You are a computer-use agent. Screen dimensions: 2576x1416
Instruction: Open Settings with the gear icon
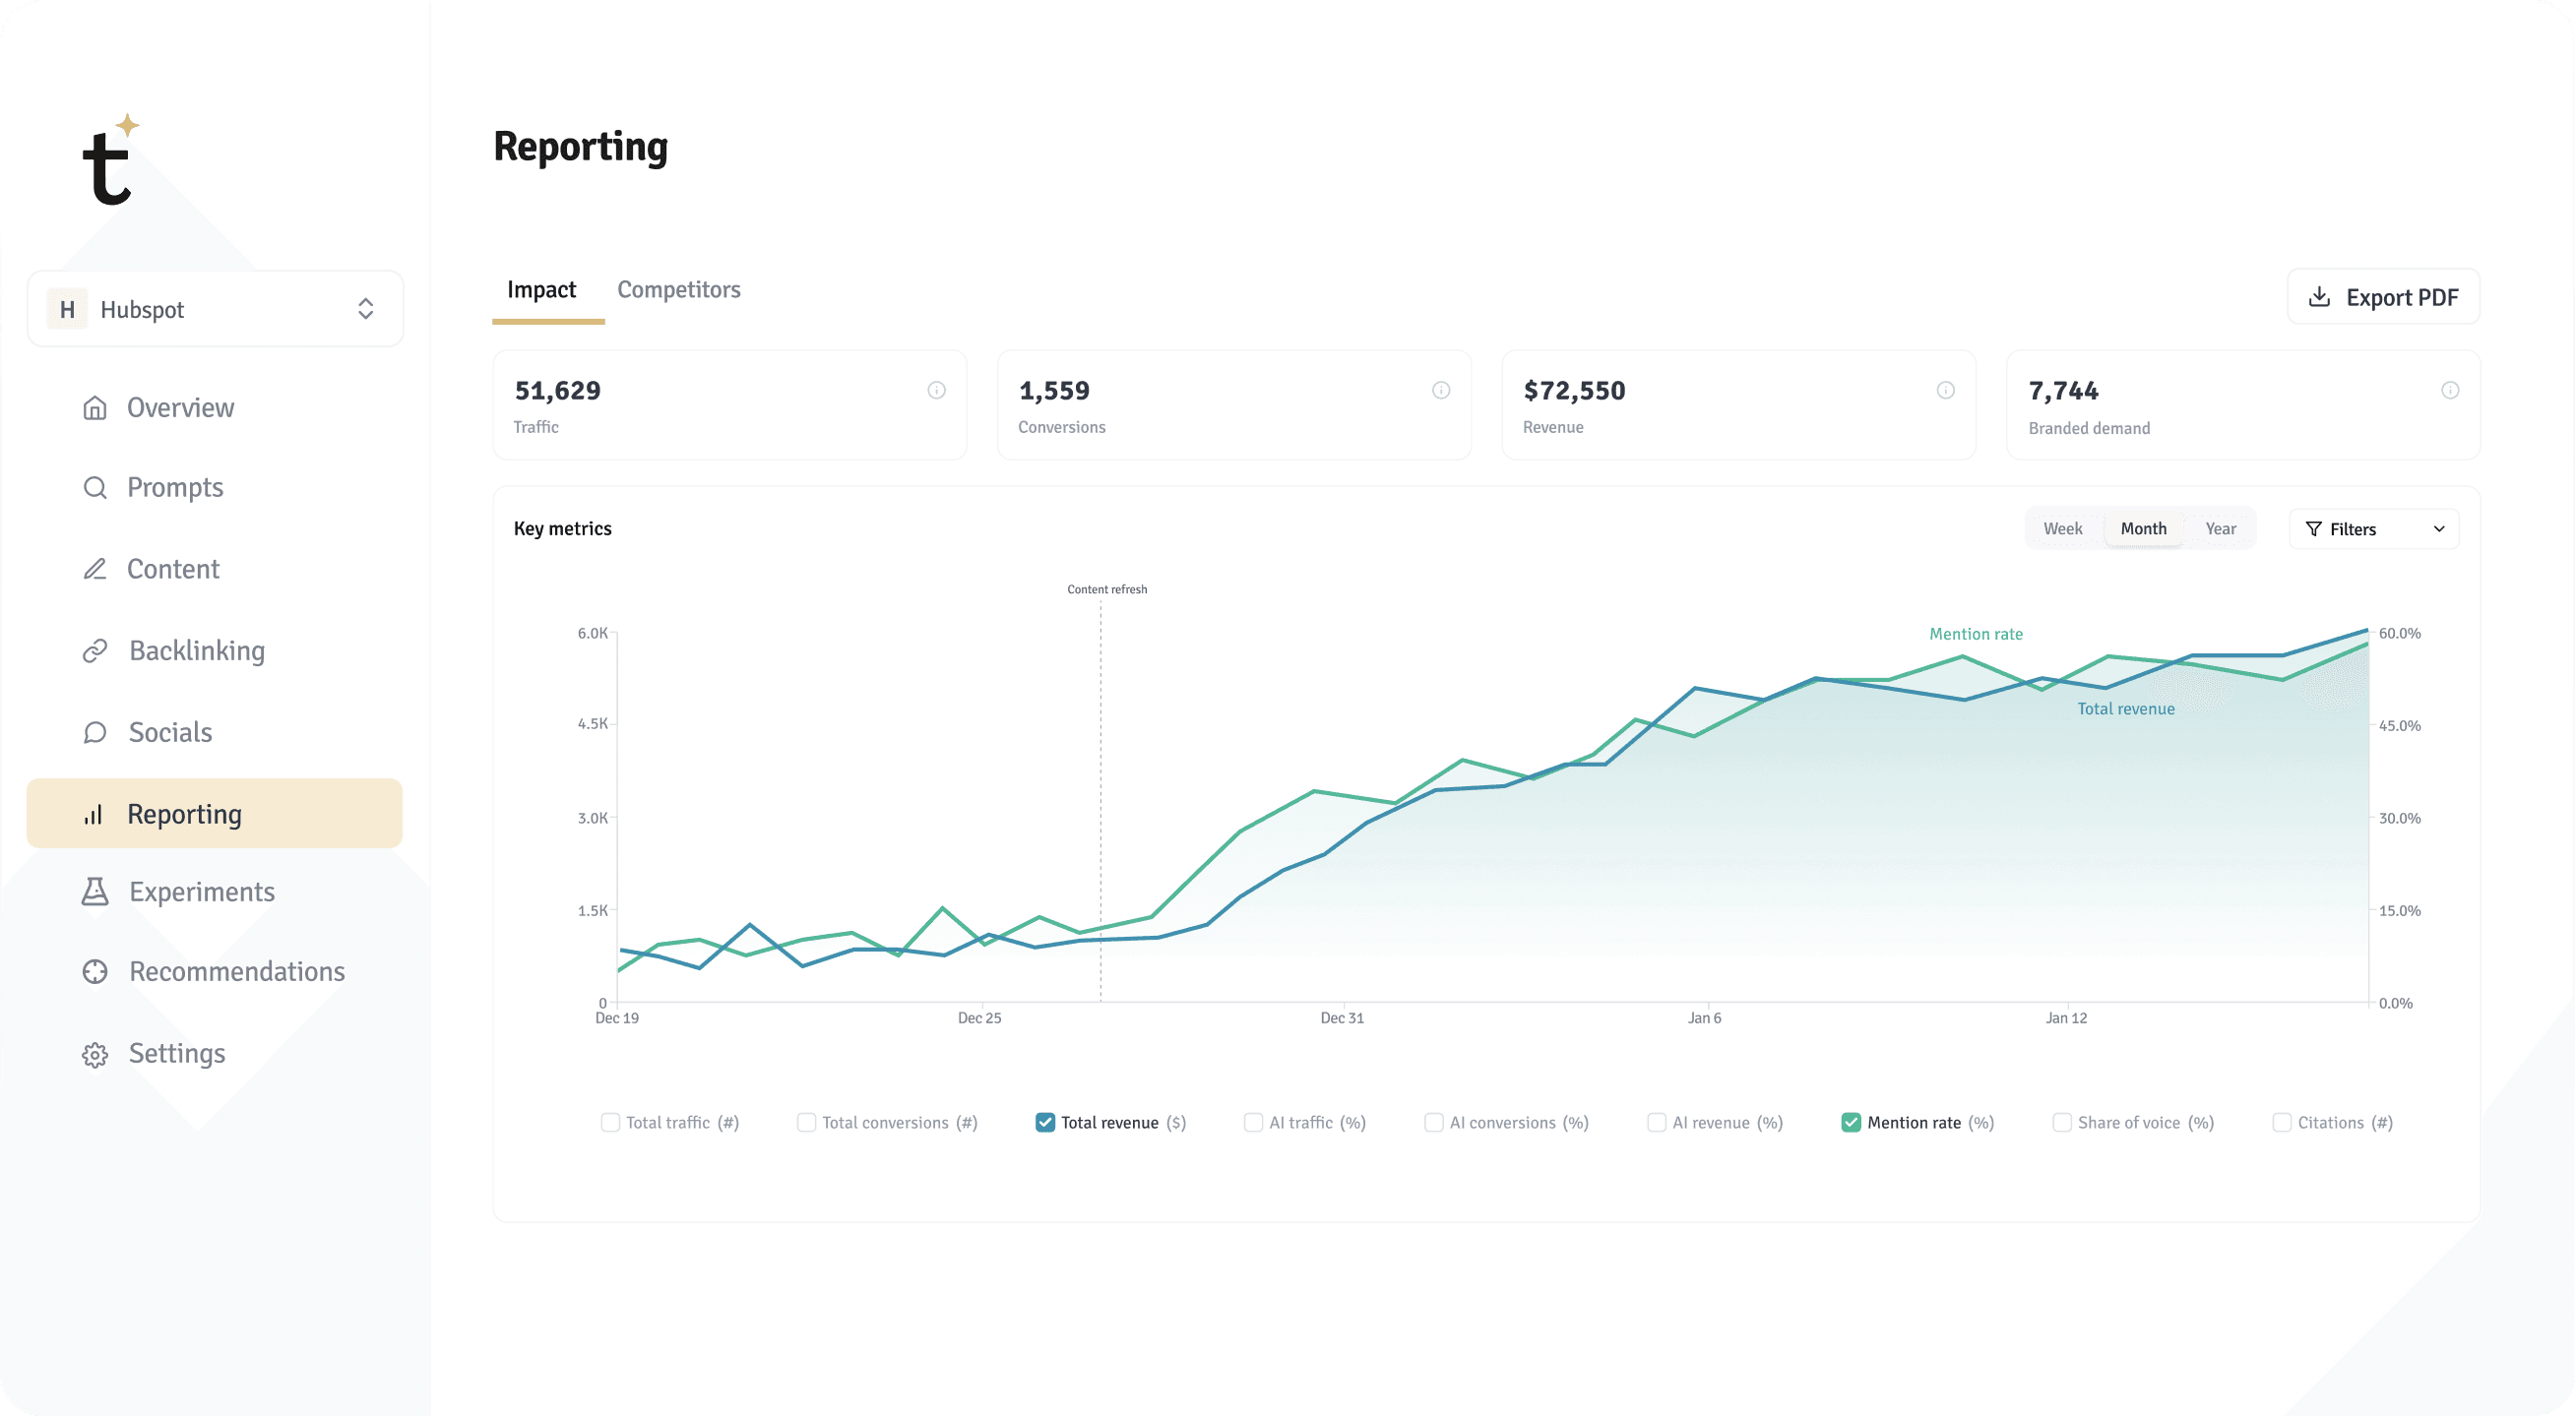(x=95, y=1053)
